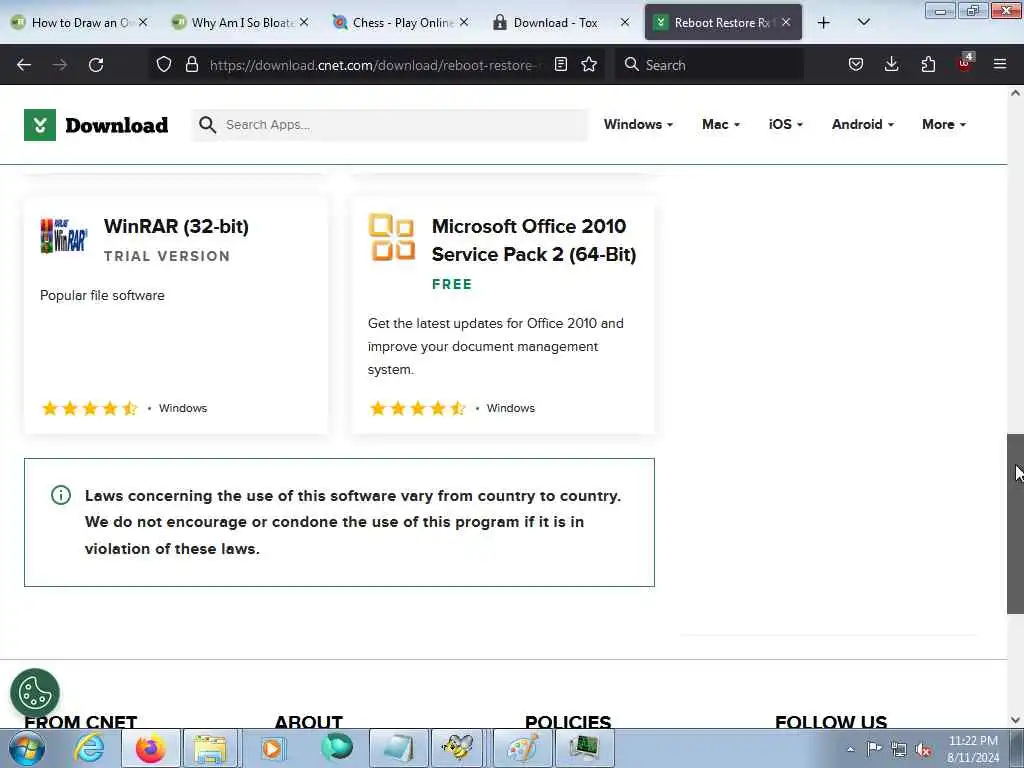This screenshot has width=1024, height=768.
Task: Expand the More dropdown menu
Action: pyautogui.click(x=944, y=124)
